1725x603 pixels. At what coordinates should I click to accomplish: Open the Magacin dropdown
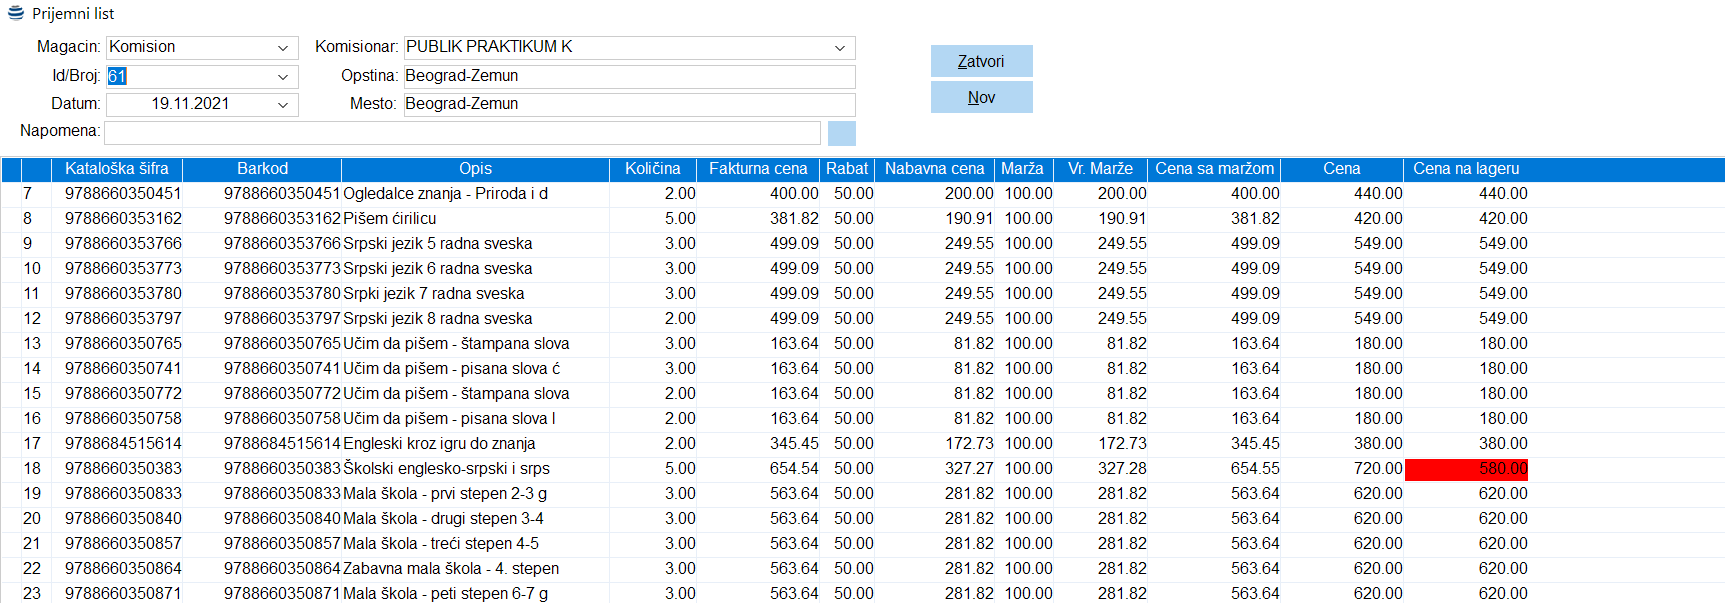pos(283,48)
